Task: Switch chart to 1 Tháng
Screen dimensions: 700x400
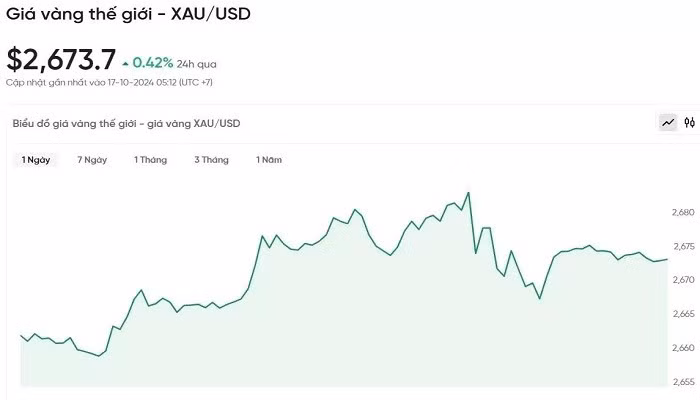Action: (151, 160)
